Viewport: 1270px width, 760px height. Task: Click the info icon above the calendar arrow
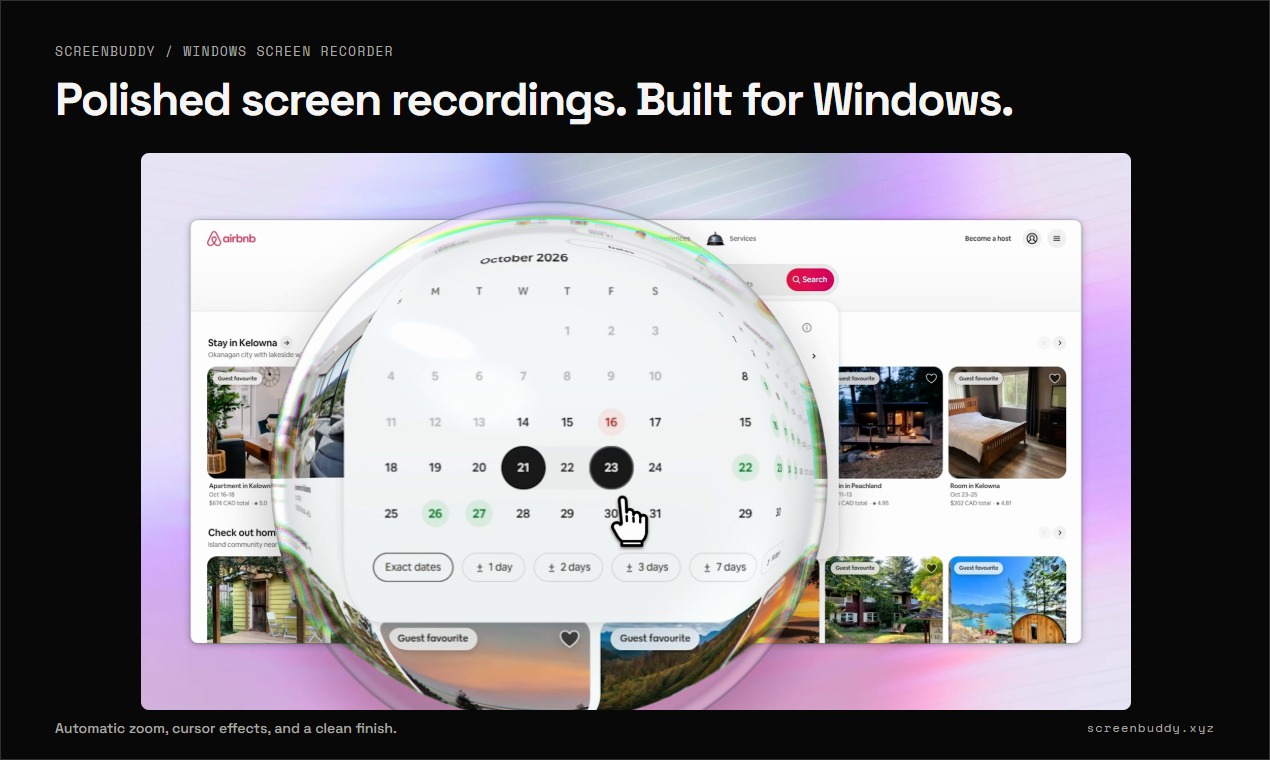807,328
